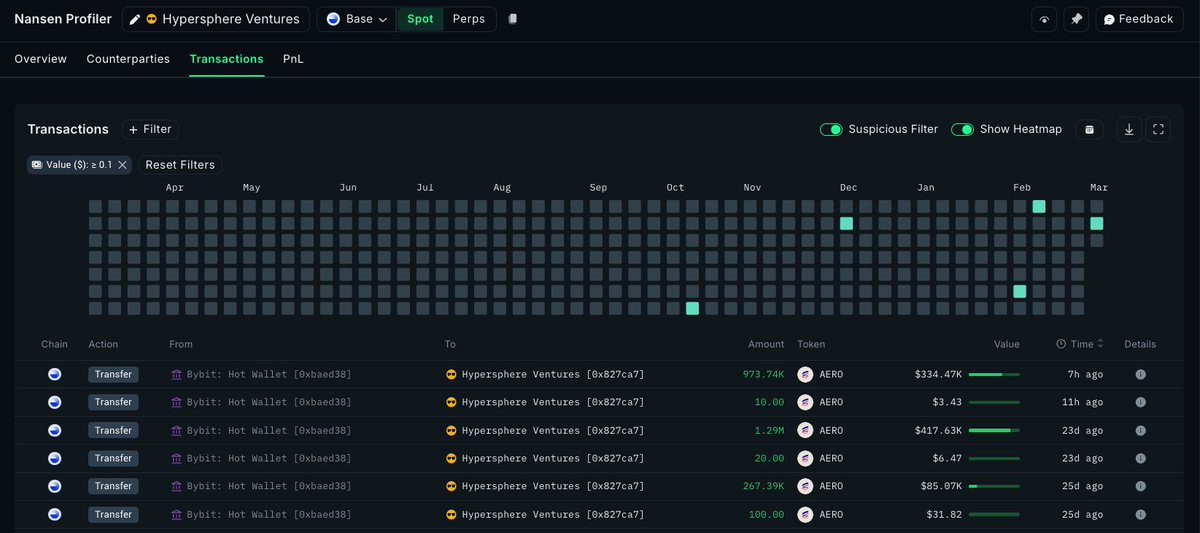
Task: Sort by the Time column header
Action: [1080, 344]
